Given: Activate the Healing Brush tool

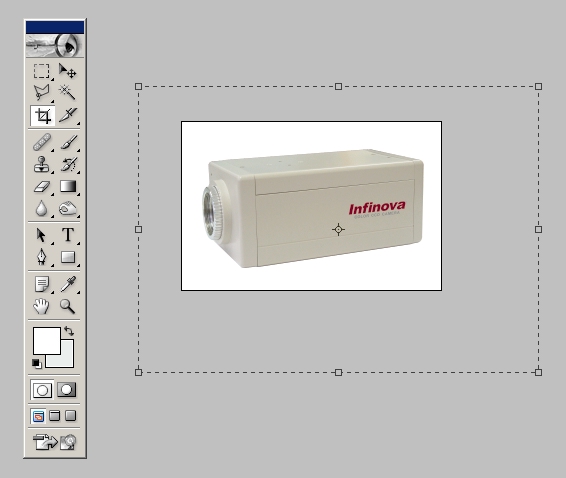Looking at the screenshot, I should click(42, 142).
